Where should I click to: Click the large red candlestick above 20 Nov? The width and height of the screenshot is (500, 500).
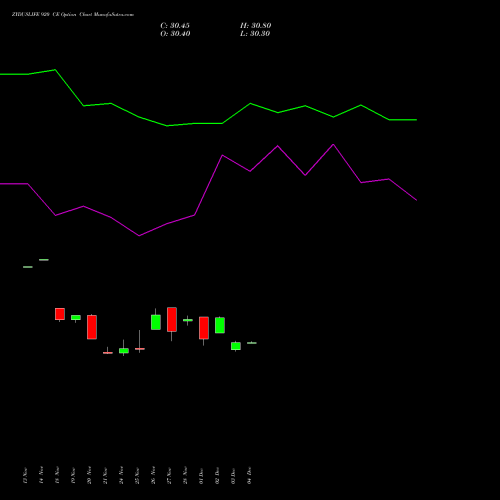[x=92, y=327]
